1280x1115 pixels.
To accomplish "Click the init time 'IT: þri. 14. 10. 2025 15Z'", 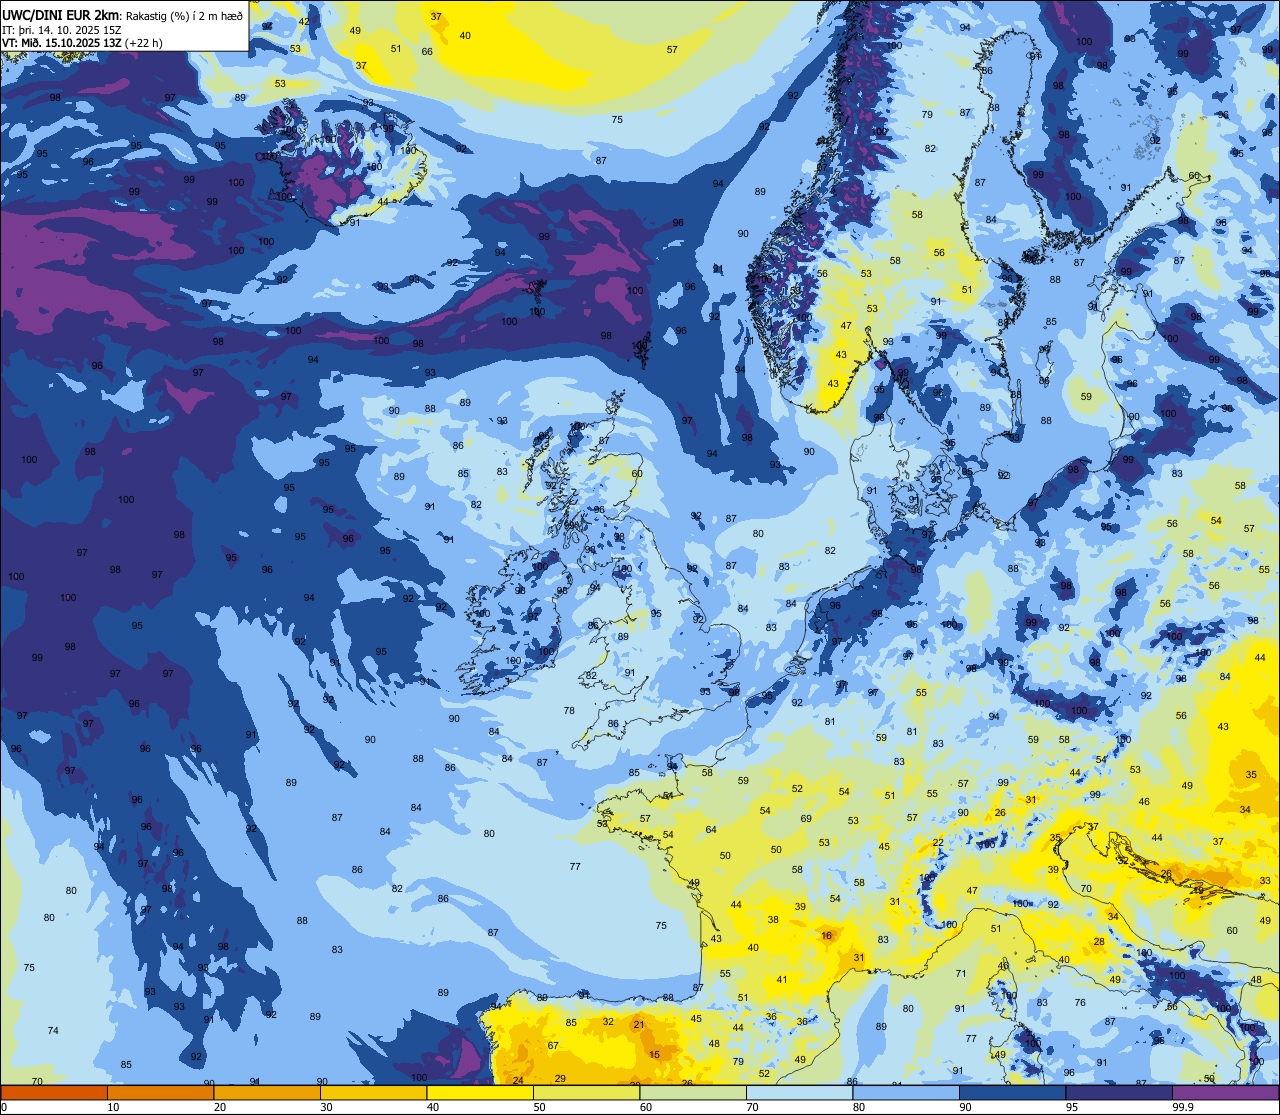I will 60,29.
